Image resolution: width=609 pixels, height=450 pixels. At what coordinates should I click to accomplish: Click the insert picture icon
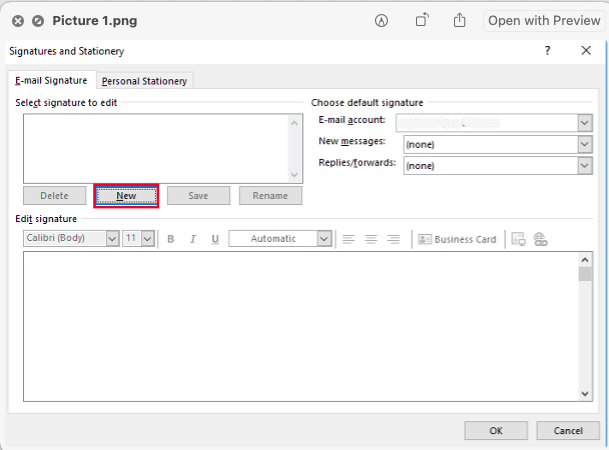tap(518, 239)
